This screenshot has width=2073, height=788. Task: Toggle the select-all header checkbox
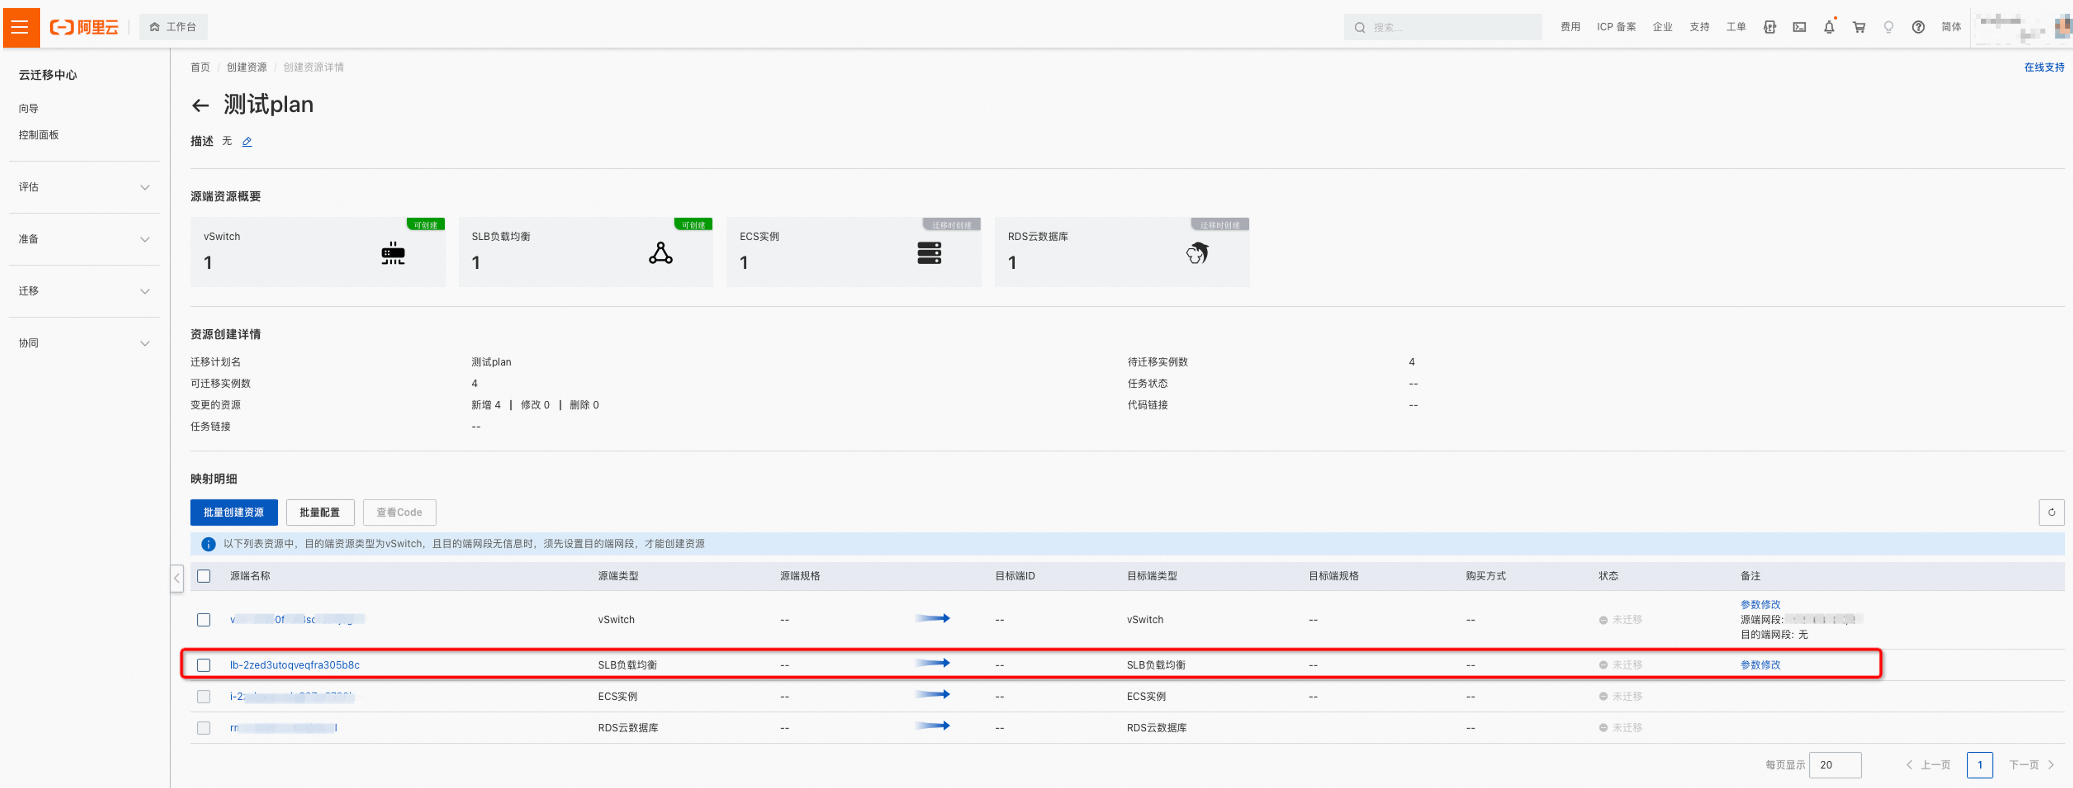[x=204, y=576]
